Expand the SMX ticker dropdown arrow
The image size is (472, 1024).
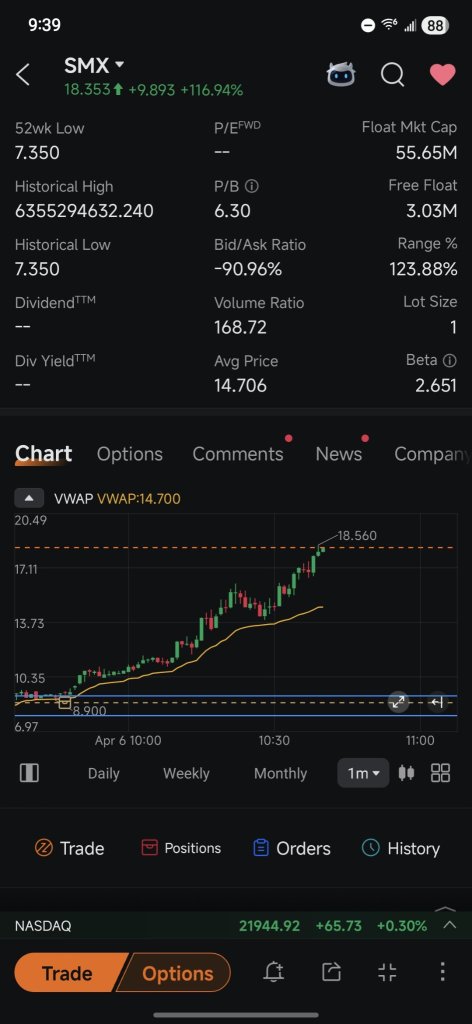(119, 65)
